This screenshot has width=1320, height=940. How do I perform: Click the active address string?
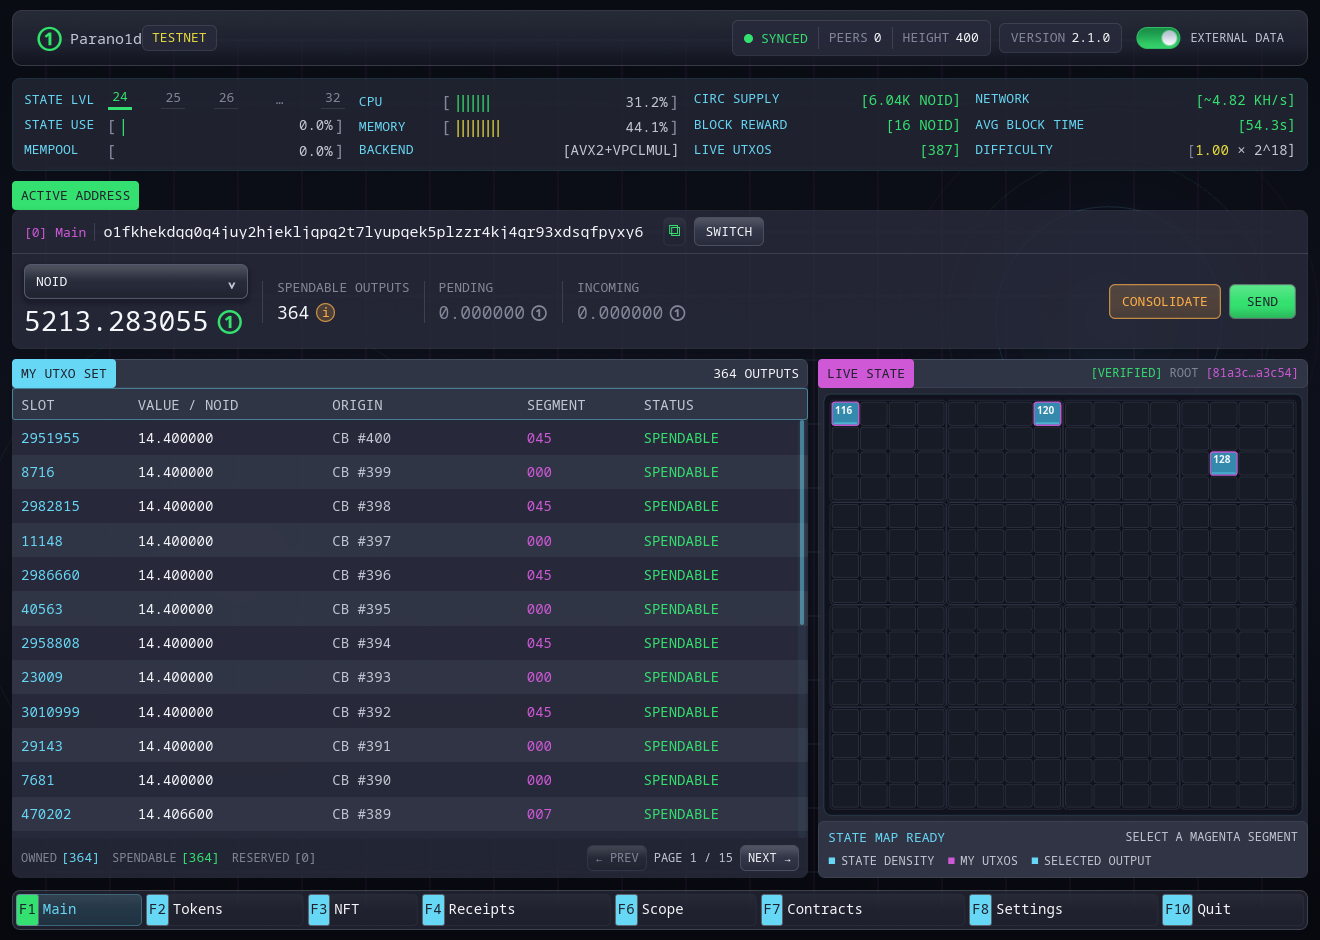(373, 232)
